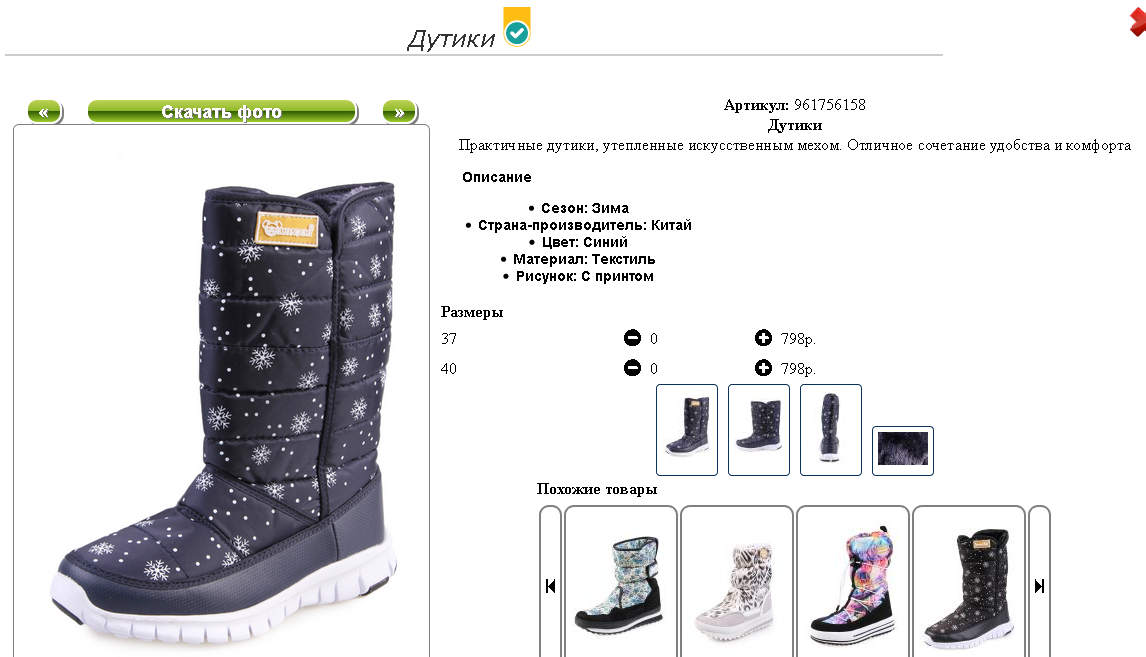The height and width of the screenshot is (657, 1146).
Task: Select first boot thumbnail, front angle
Action: [687, 430]
